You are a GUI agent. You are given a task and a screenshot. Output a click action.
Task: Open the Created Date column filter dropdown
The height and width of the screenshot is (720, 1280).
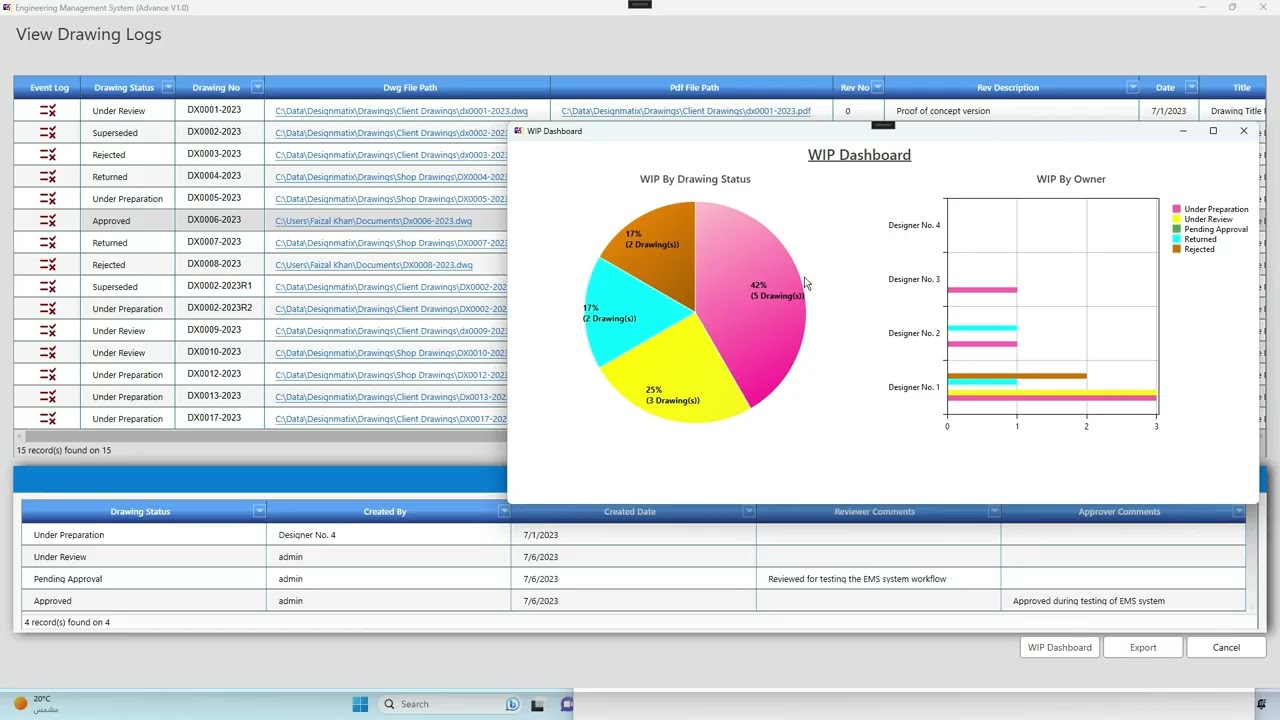748,511
